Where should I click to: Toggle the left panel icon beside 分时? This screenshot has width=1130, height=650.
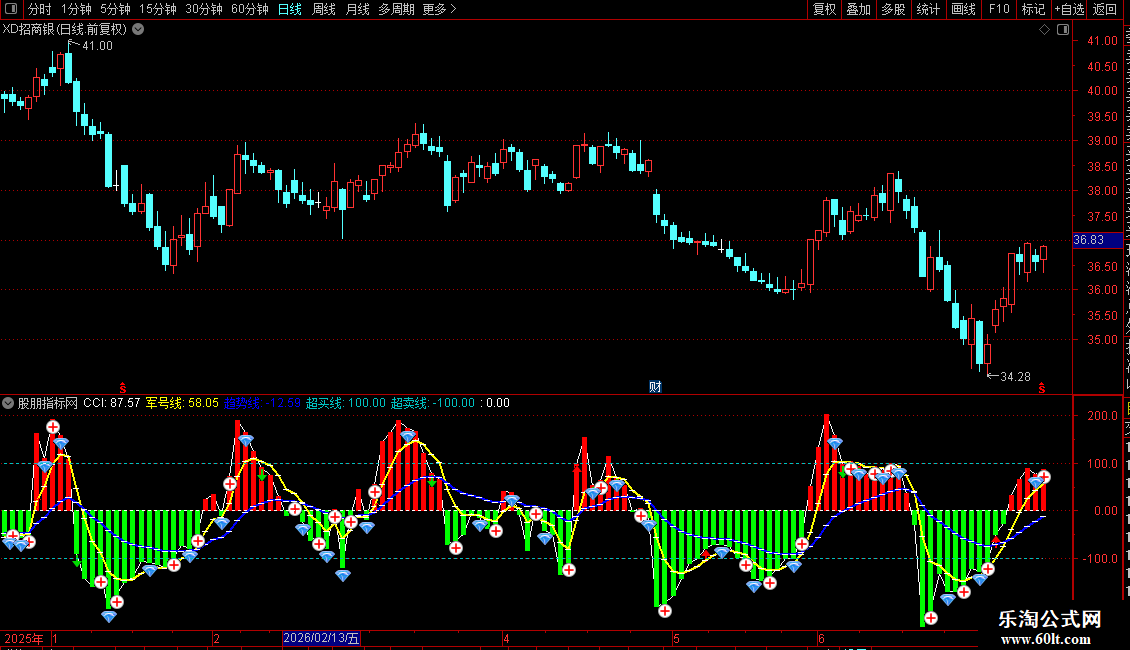tap(11, 9)
